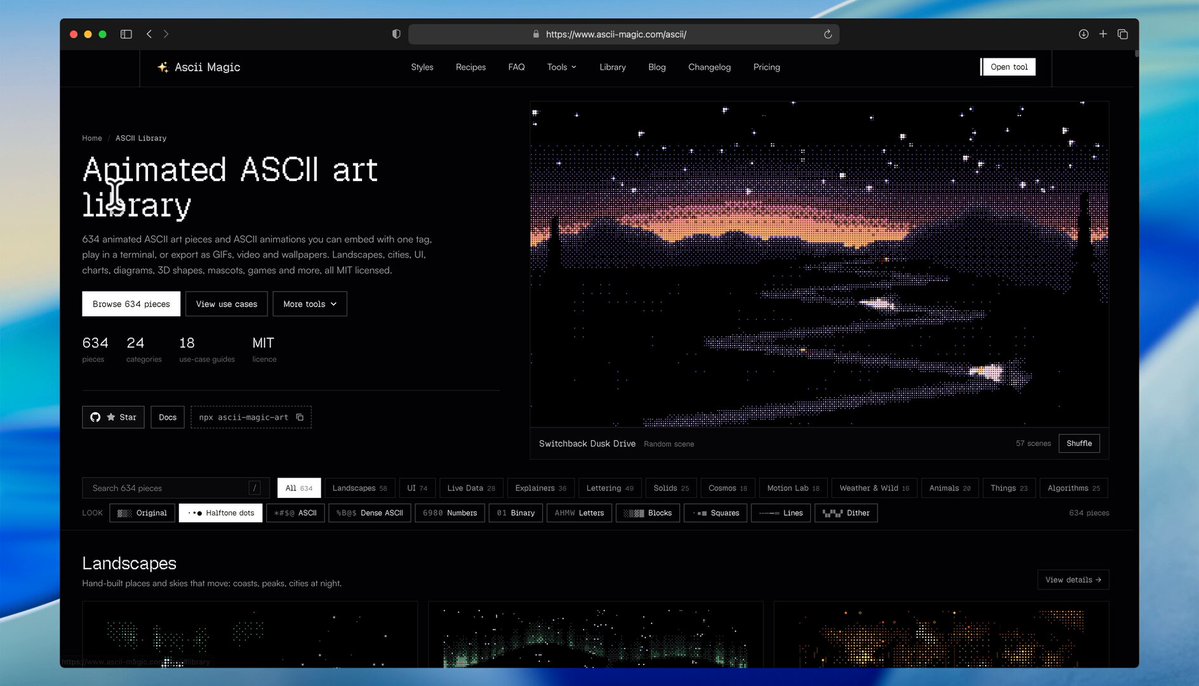This screenshot has height=686, width=1199.
Task: Choose the Numbers look
Action: tap(450, 513)
